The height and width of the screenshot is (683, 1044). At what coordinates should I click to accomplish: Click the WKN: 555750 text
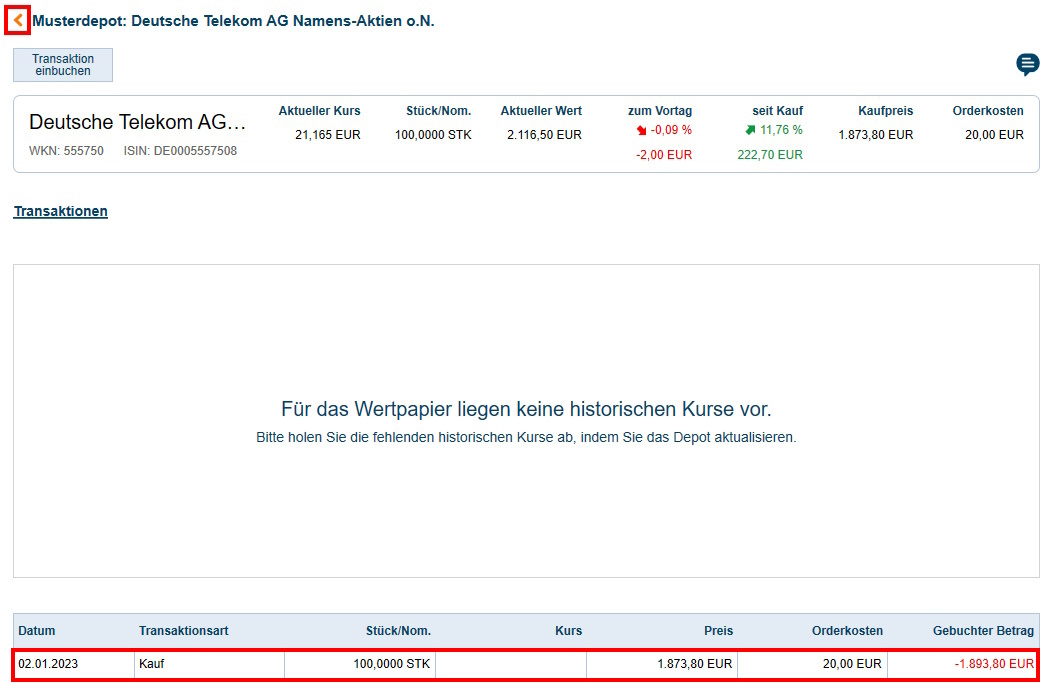click(x=66, y=151)
